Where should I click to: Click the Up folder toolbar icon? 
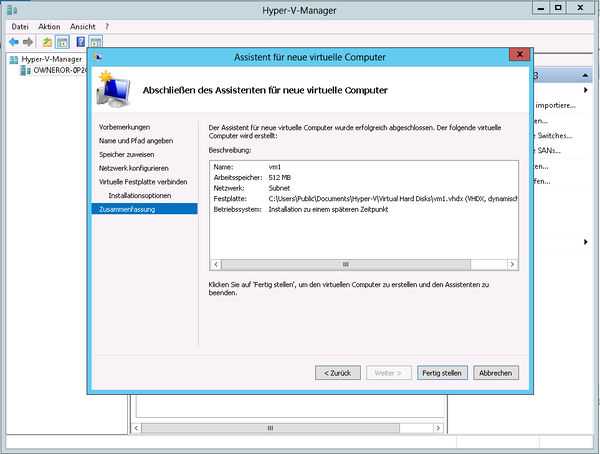coord(47,42)
